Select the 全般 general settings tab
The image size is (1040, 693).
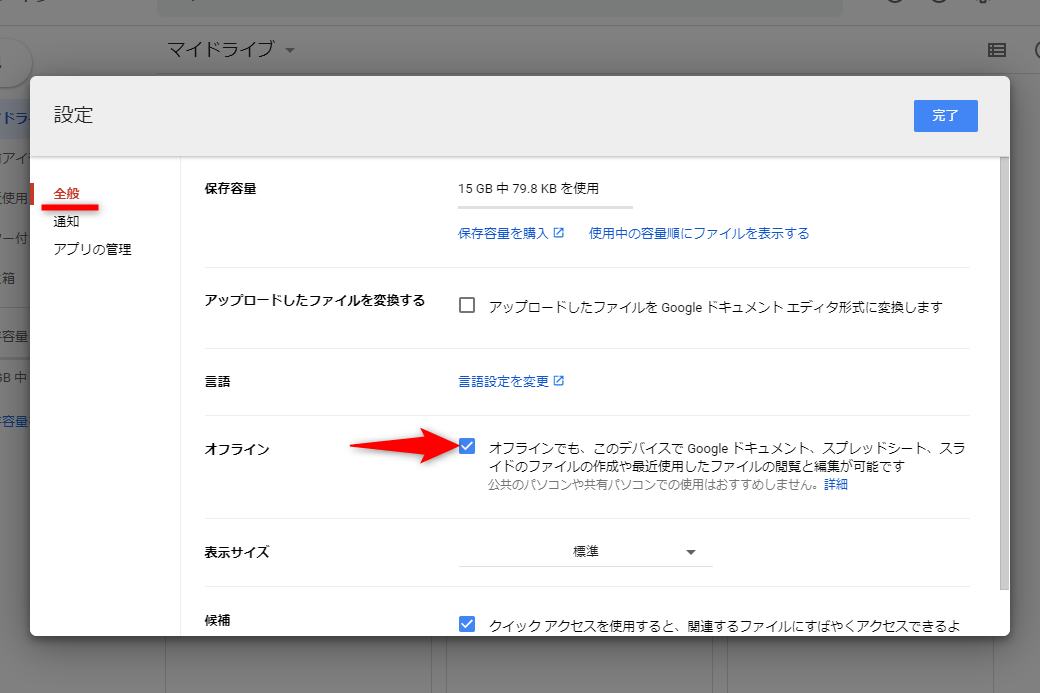tap(65, 193)
